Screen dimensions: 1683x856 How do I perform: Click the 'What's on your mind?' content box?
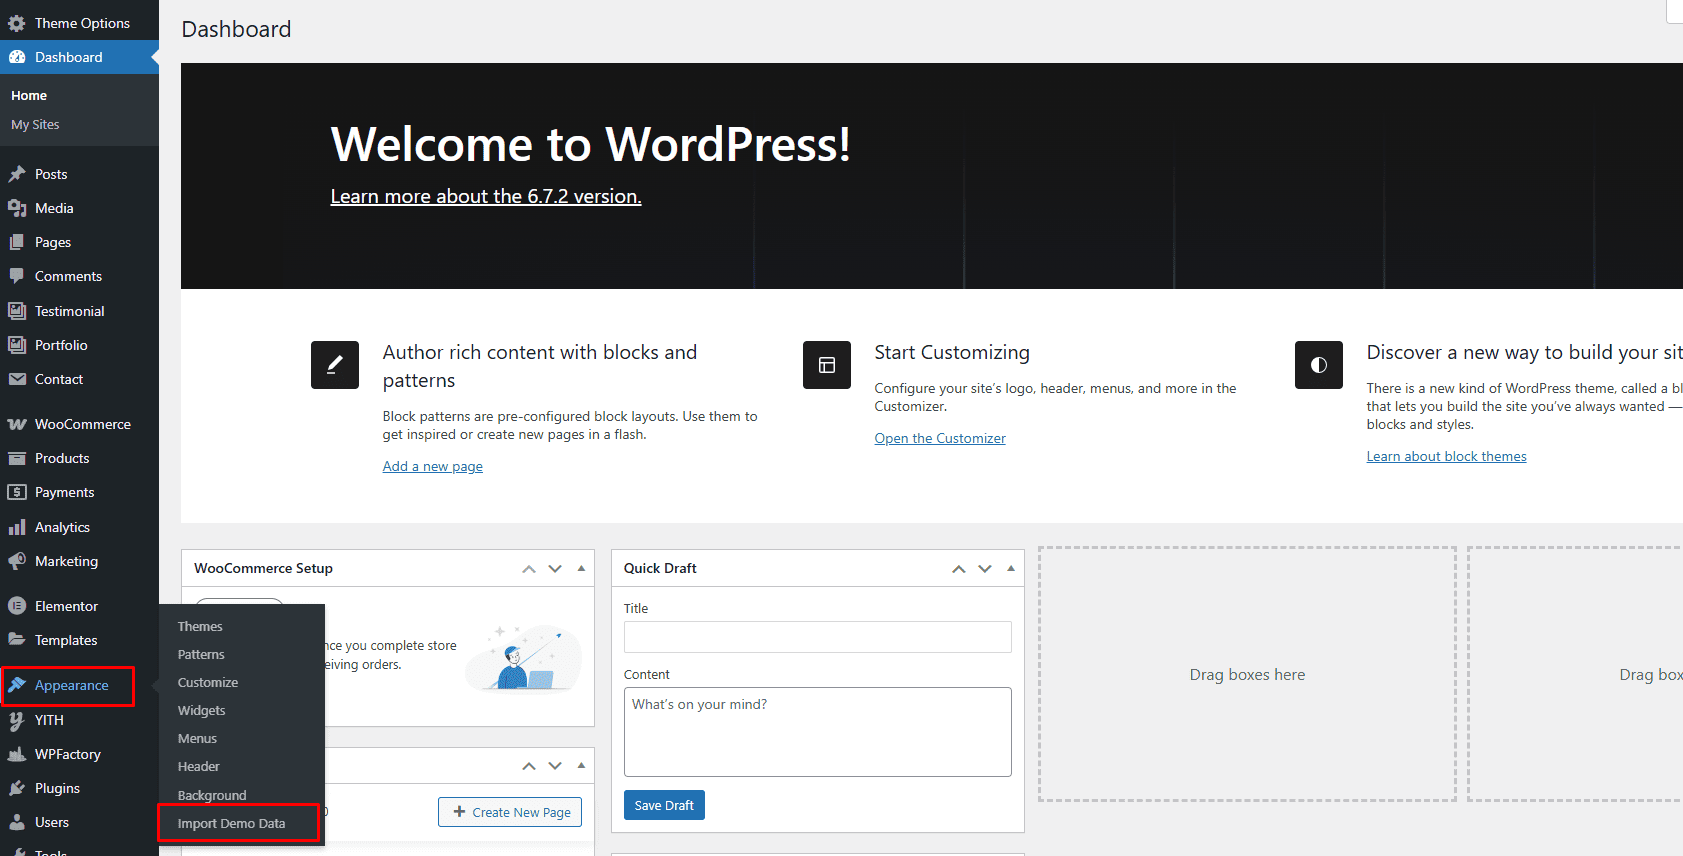(818, 732)
